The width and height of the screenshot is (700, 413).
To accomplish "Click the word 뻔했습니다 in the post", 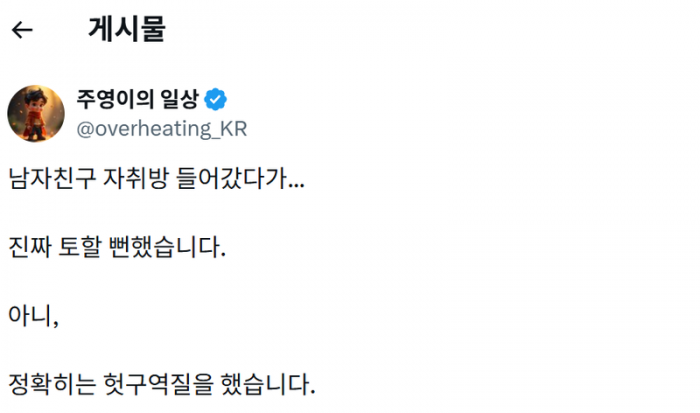I will [x=167, y=246].
